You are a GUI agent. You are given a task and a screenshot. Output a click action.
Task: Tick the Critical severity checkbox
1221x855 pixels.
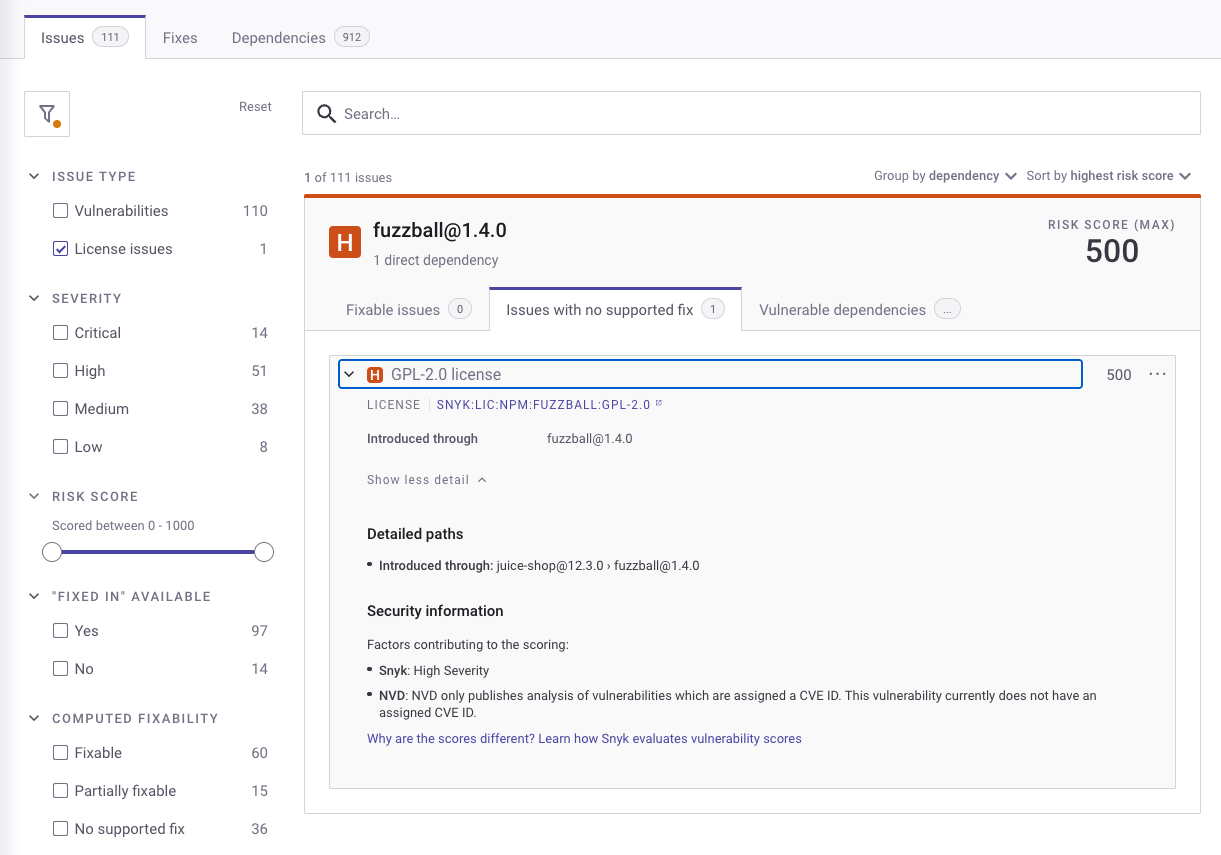[x=61, y=333]
